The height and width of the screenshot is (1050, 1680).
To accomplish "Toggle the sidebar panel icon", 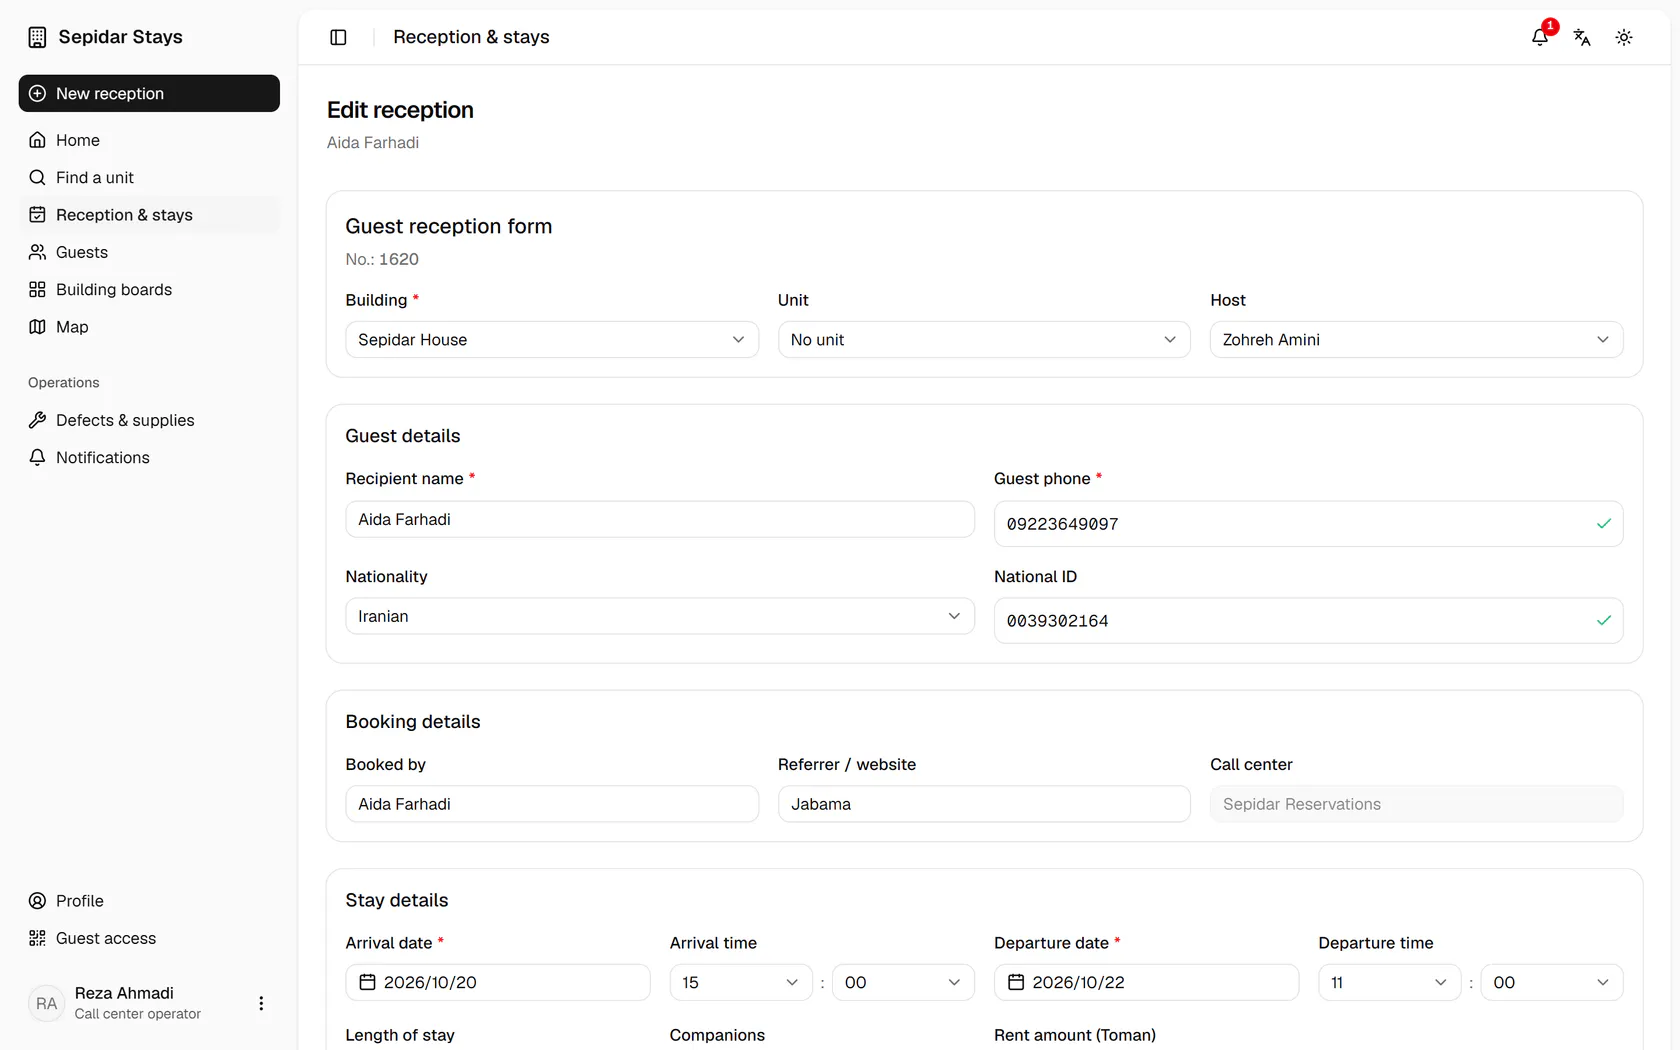I will [338, 37].
